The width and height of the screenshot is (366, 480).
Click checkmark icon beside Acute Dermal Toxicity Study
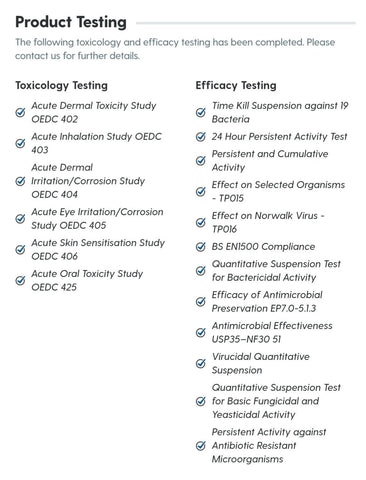coord(20,112)
